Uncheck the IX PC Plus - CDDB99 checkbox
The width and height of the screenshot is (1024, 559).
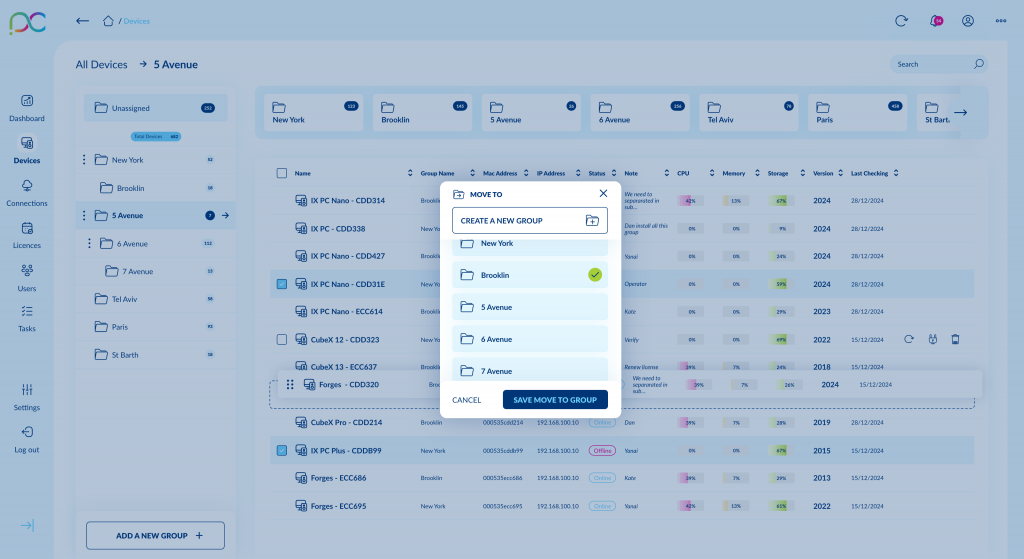[281, 451]
